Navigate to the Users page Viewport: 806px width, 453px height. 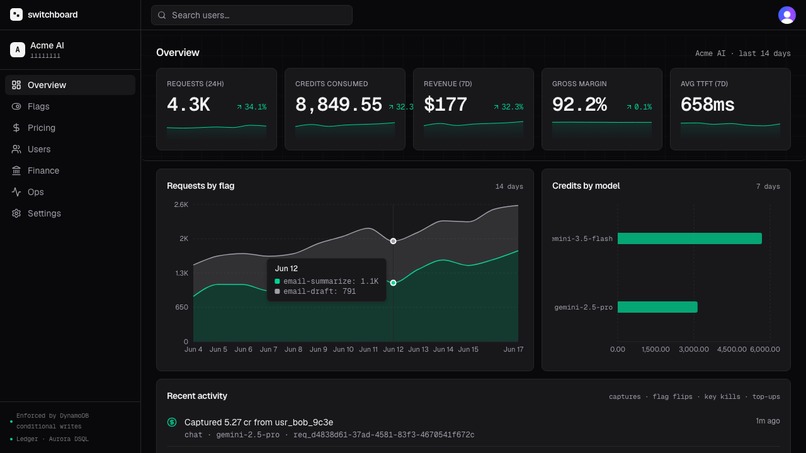pyautogui.click(x=70, y=149)
